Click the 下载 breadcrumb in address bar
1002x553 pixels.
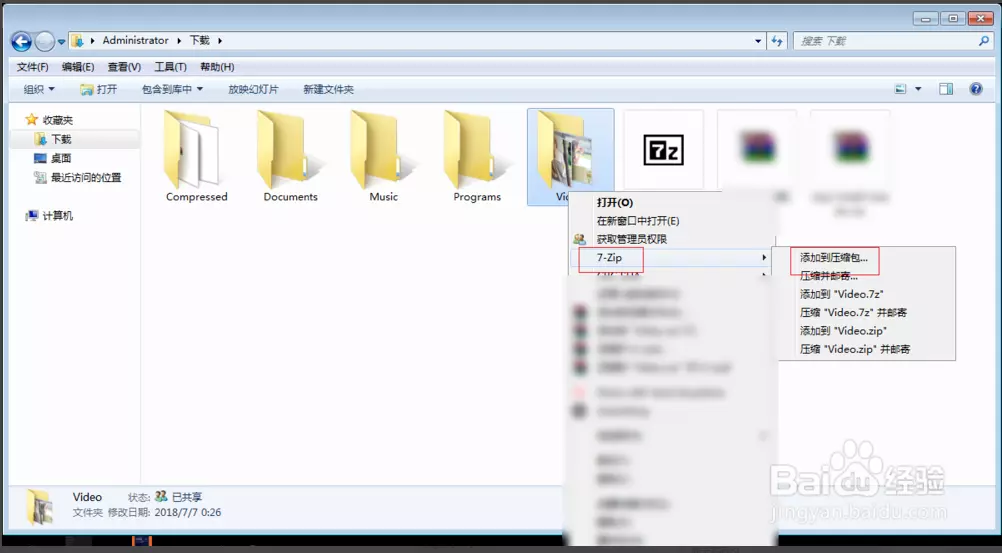pos(199,40)
